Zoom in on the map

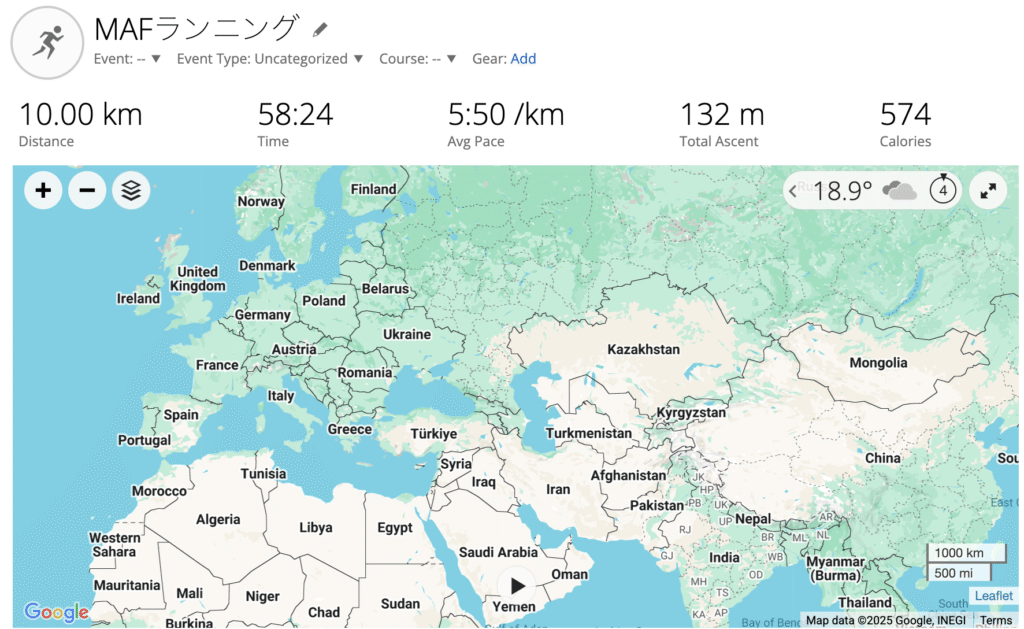pyautogui.click(x=43, y=191)
